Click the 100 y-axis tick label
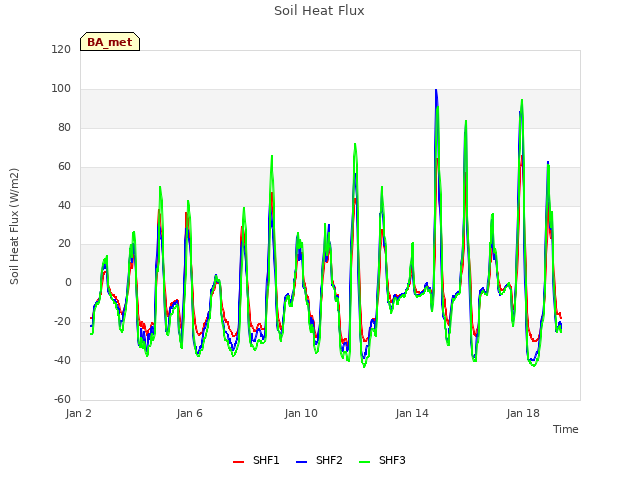The height and width of the screenshot is (480, 640). [61, 89]
